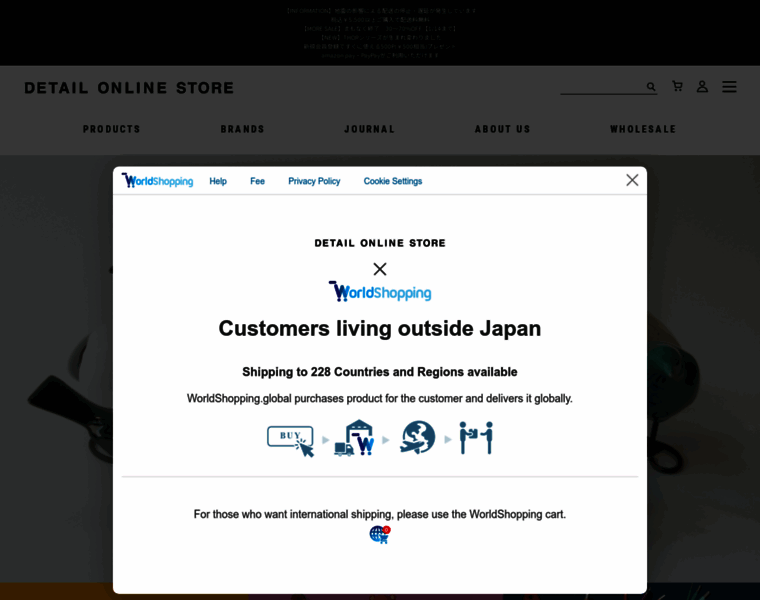This screenshot has height=600, width=760.
Task: Open the BRANDS navigation menu
Action: click(242, 129)
